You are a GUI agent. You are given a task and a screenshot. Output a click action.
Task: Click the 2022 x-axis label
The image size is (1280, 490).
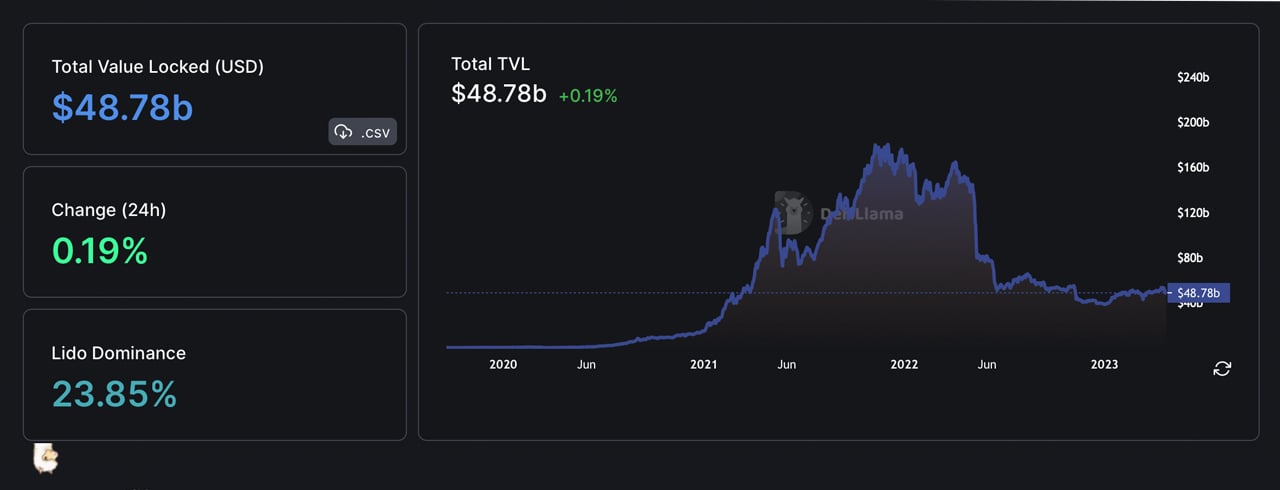tap(904, 365)
